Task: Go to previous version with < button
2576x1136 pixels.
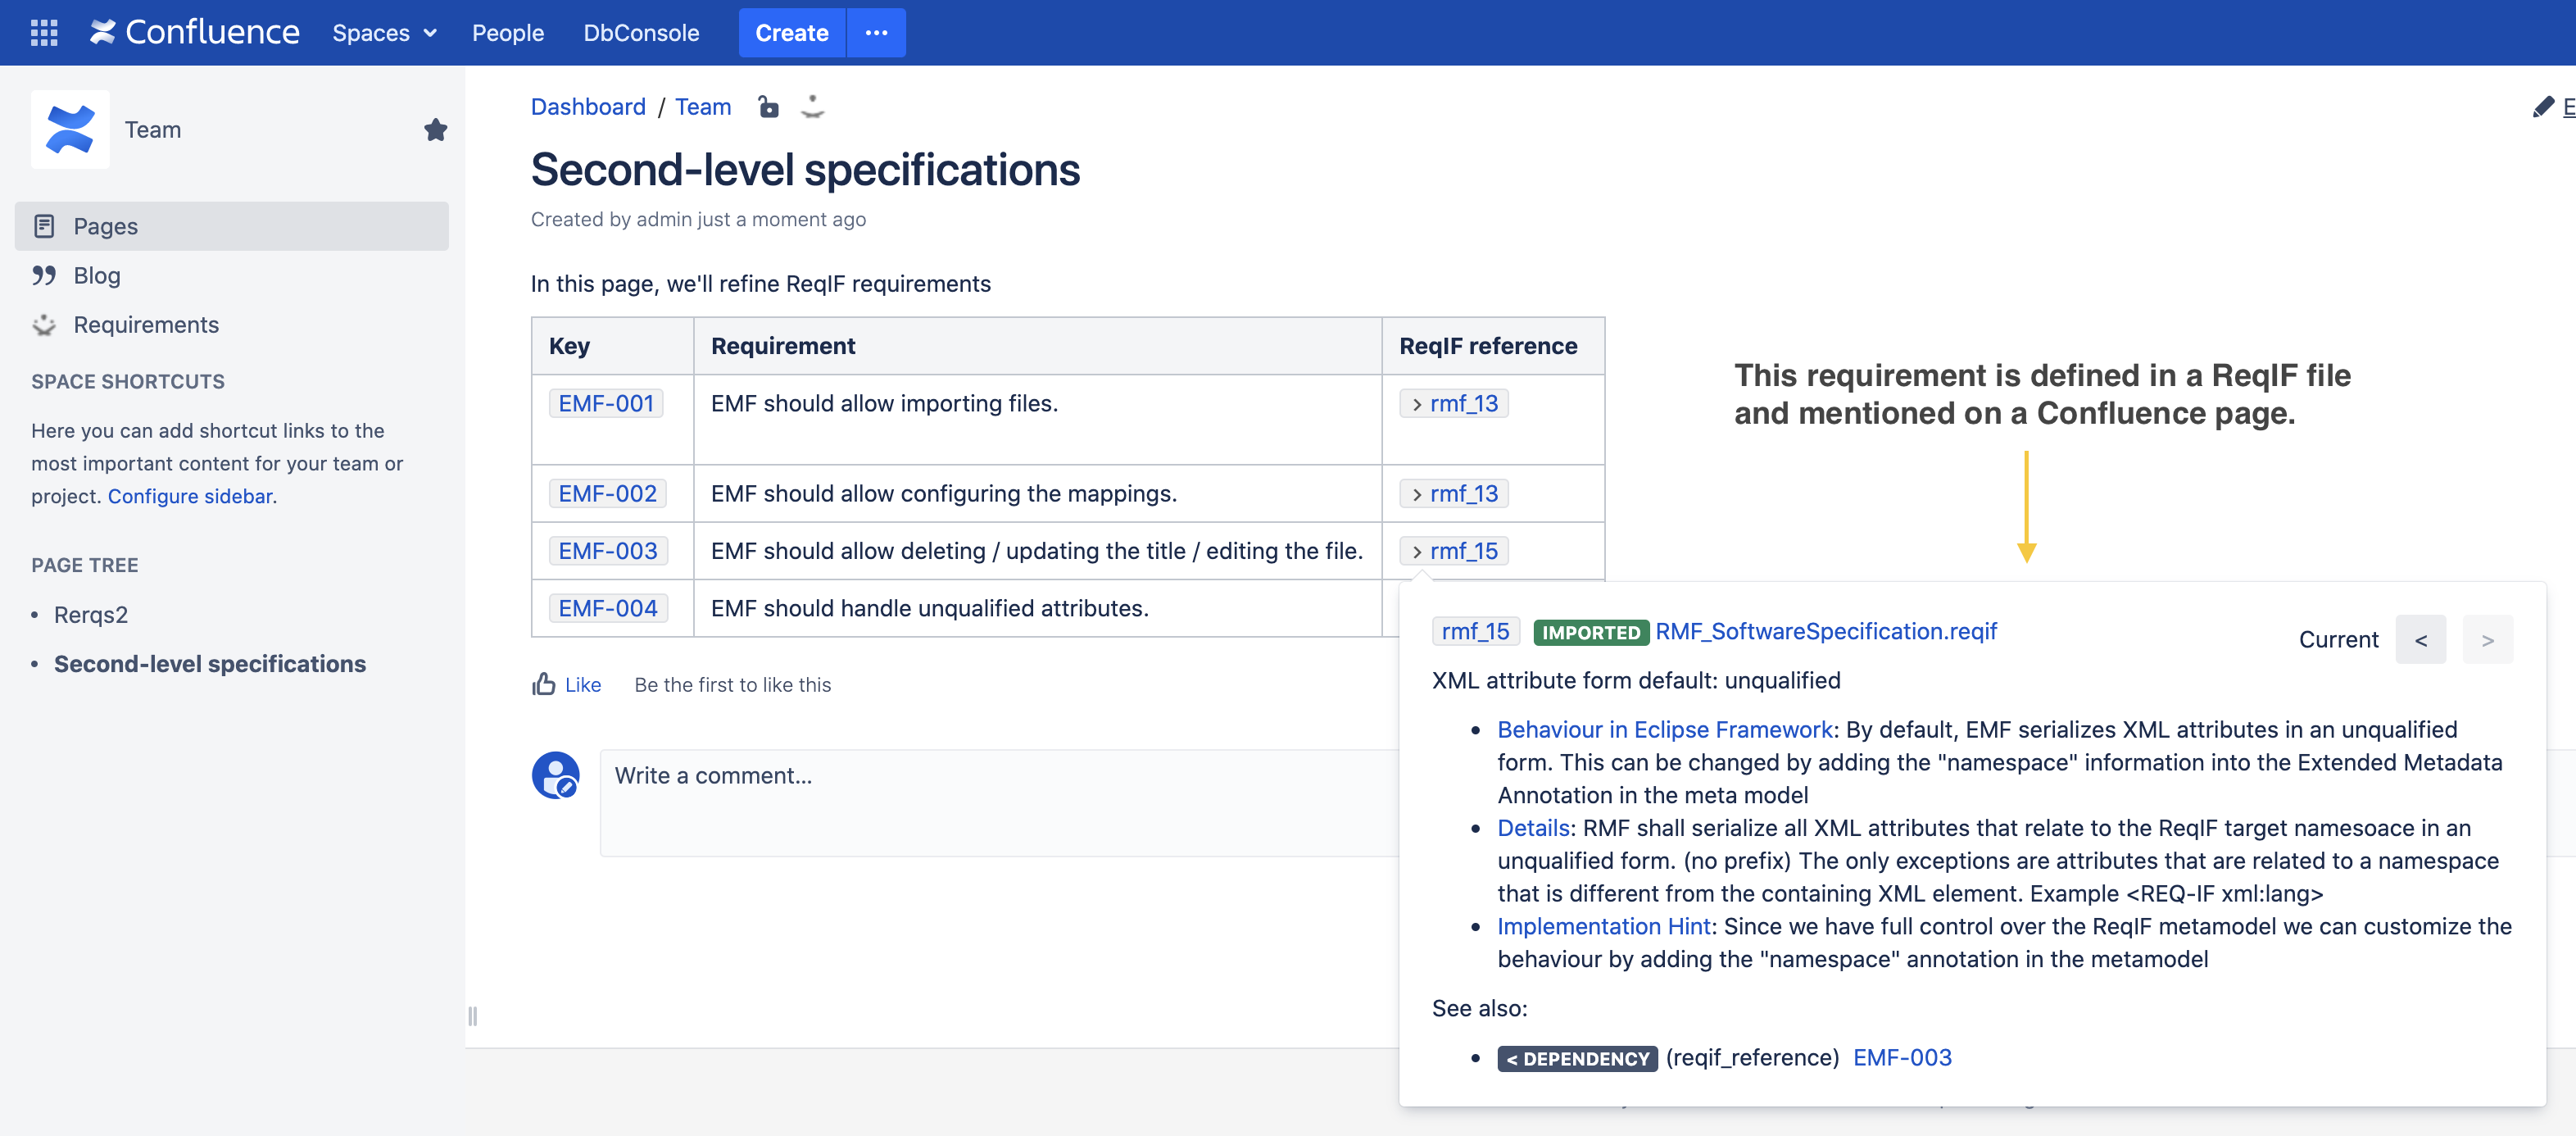Action: coord(2420,640)
